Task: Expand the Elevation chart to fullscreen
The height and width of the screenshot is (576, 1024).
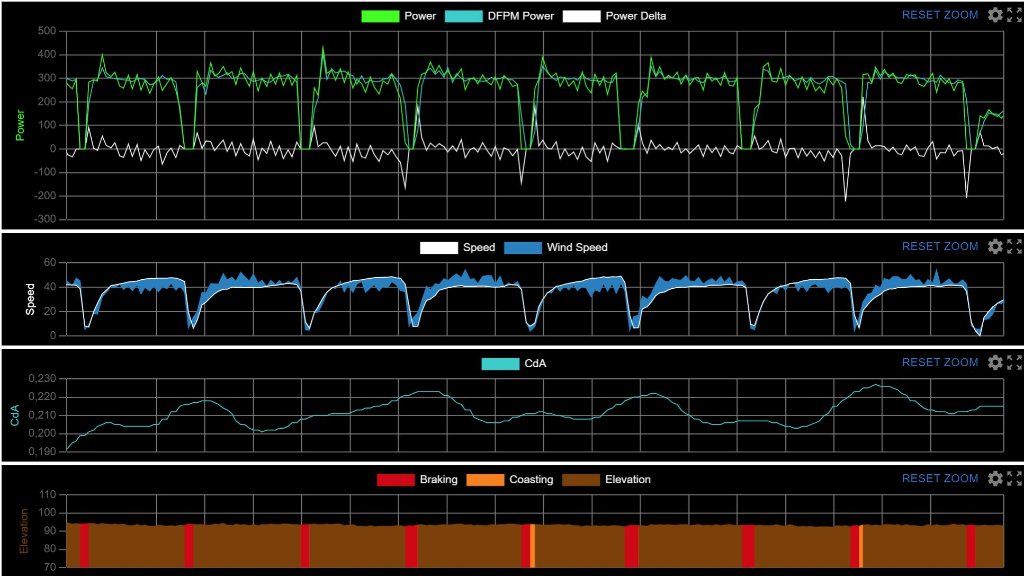Action: tap(1014, 479)
